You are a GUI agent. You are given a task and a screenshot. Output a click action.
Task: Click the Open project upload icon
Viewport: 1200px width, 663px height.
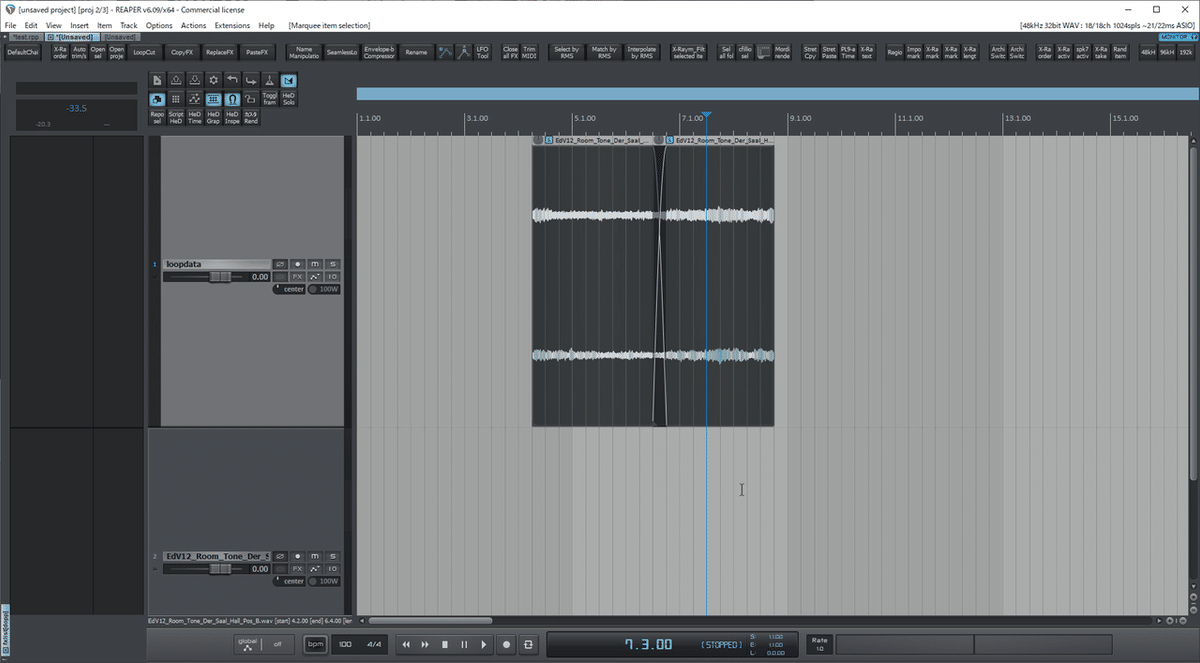pos(176,80)
